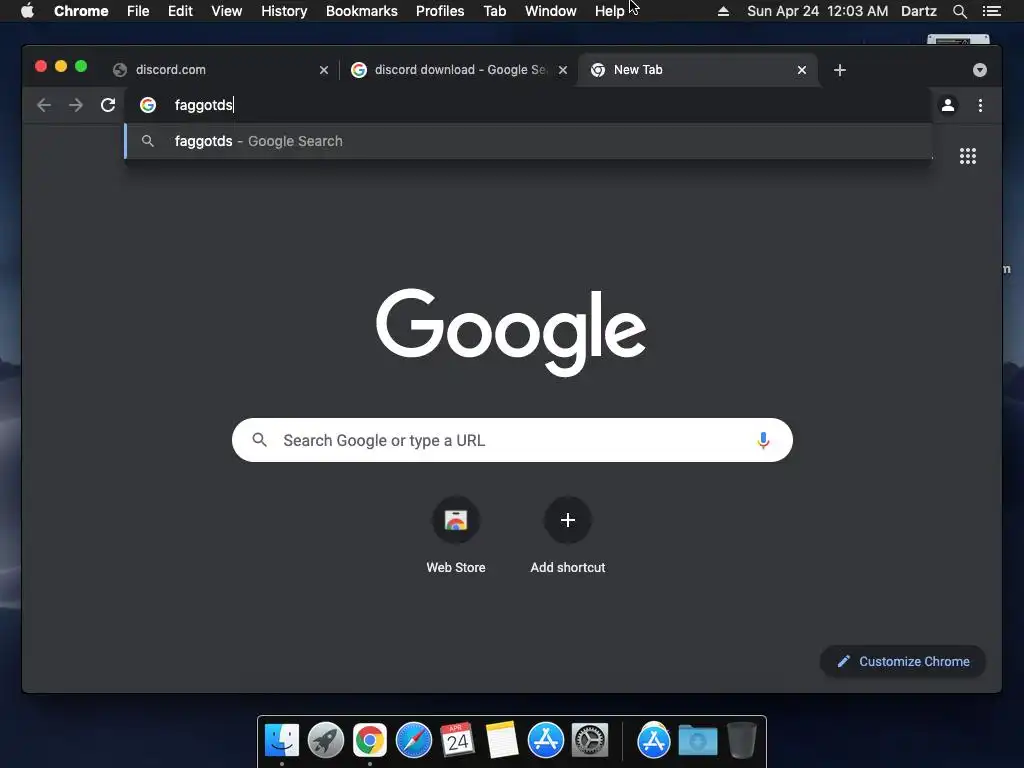Open the Bookmarks menu
This screenshot has width=1024, height=768.
pyautogui.click(x=362, y=11)
